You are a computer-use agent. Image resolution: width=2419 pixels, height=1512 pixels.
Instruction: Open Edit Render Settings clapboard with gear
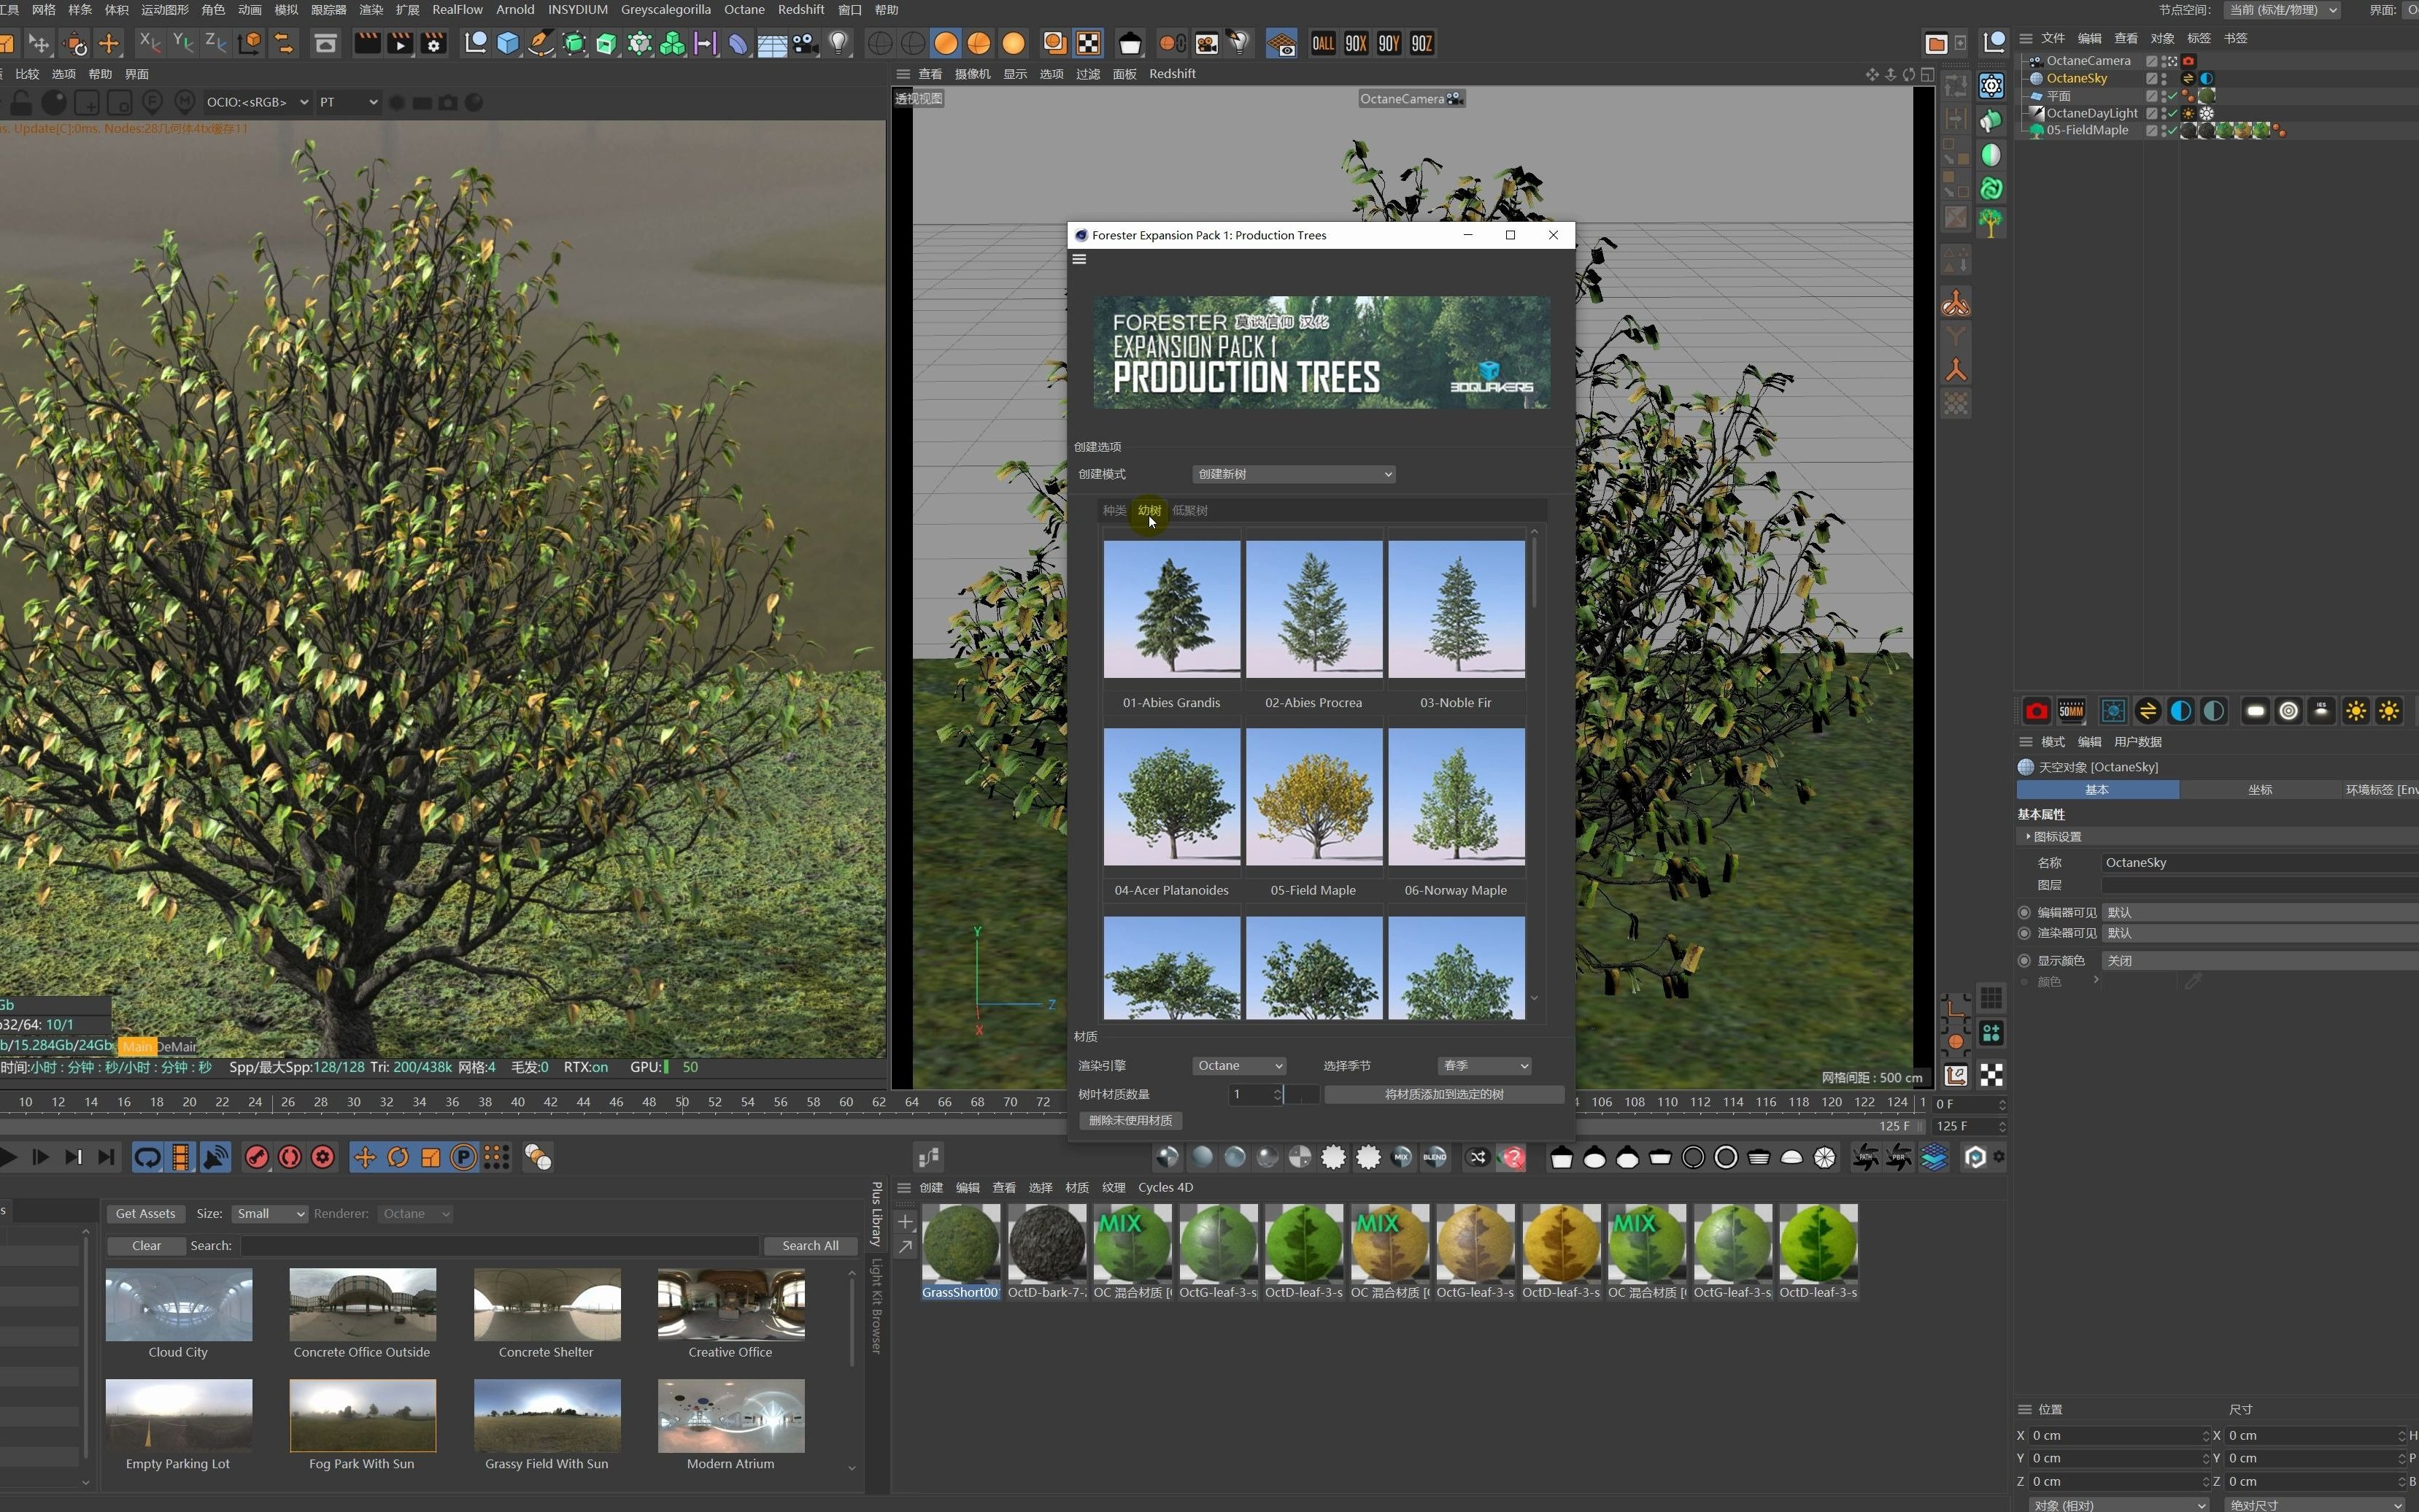click(x=434, y=43)
